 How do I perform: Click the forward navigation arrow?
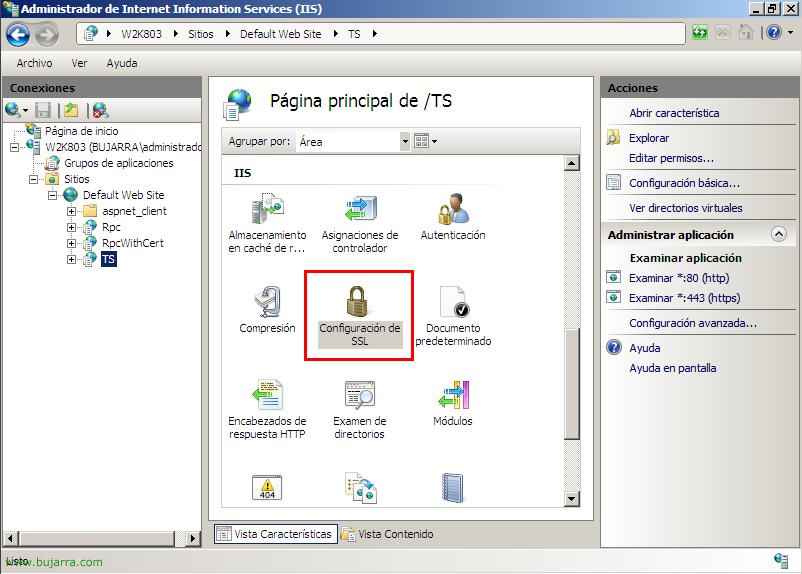coord(47,35)
